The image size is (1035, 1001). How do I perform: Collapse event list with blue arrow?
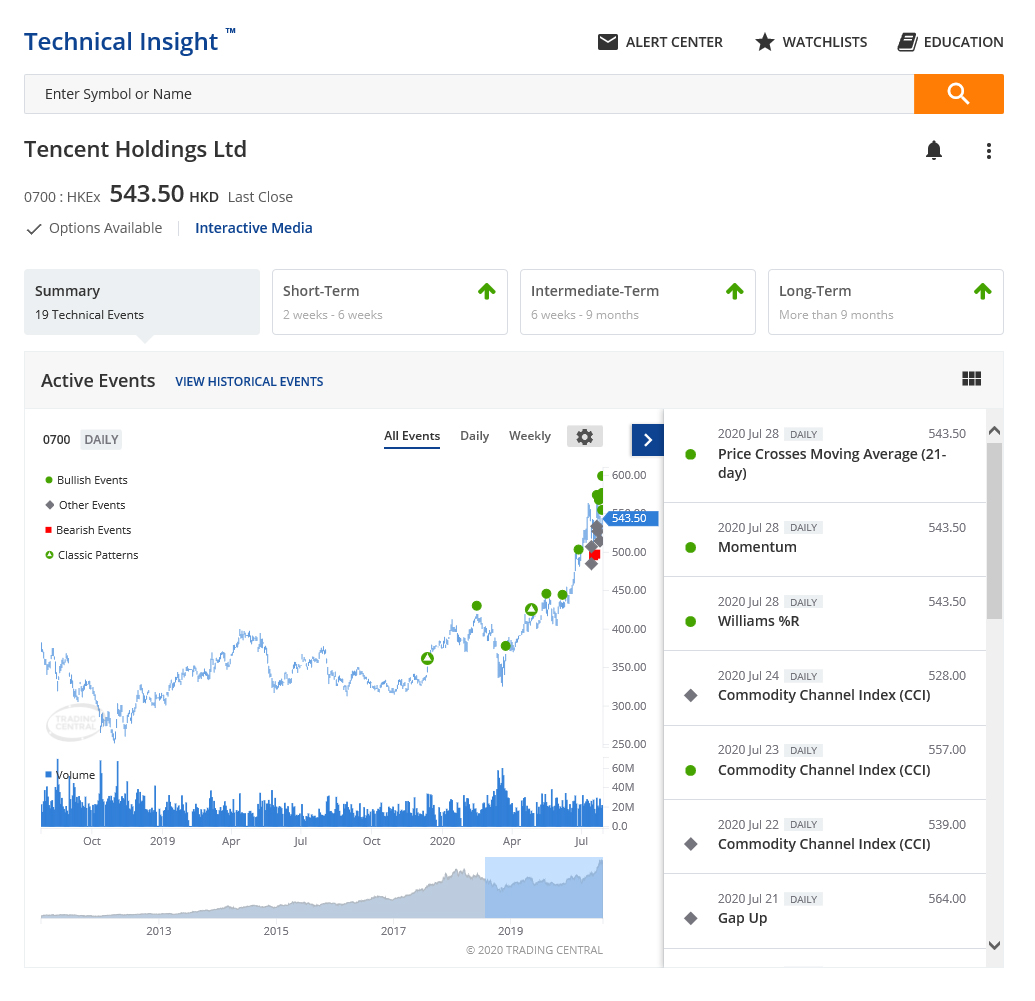pyautogui.click(x=648, y=440)
